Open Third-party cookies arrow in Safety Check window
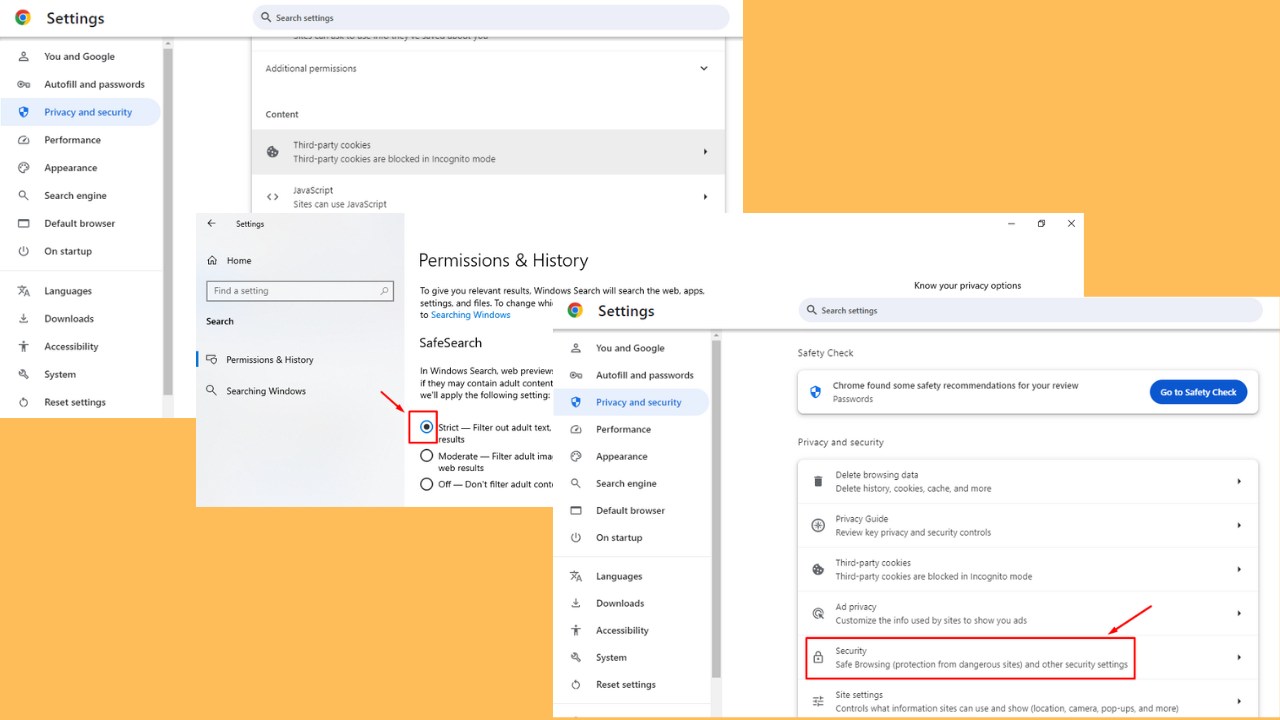Image resolution: width=1280 pixels, height=720 pixels. (1239, 569)
